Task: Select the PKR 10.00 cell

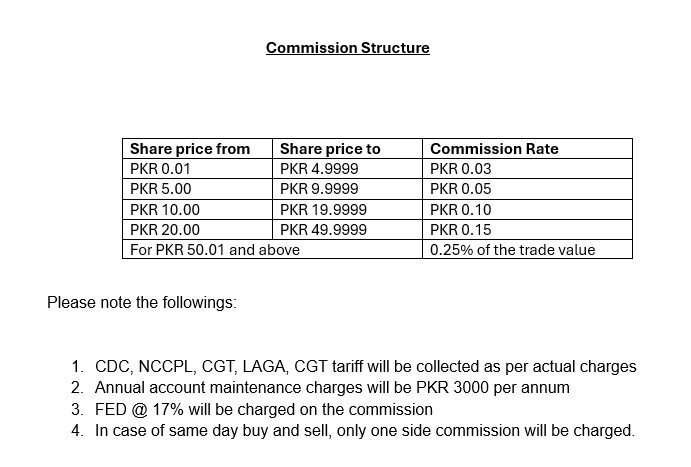Action: pyautogui.click(x=165, y=210)
